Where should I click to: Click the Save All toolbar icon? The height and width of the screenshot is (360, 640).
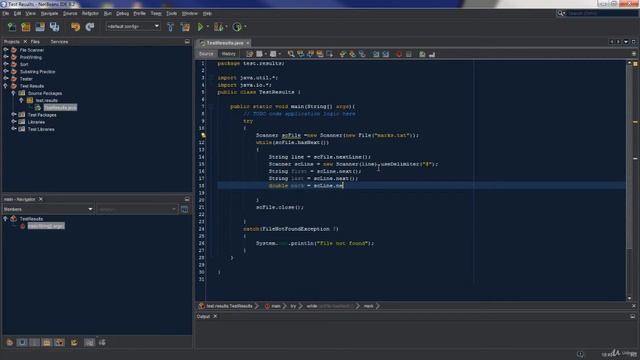point(54,27)
